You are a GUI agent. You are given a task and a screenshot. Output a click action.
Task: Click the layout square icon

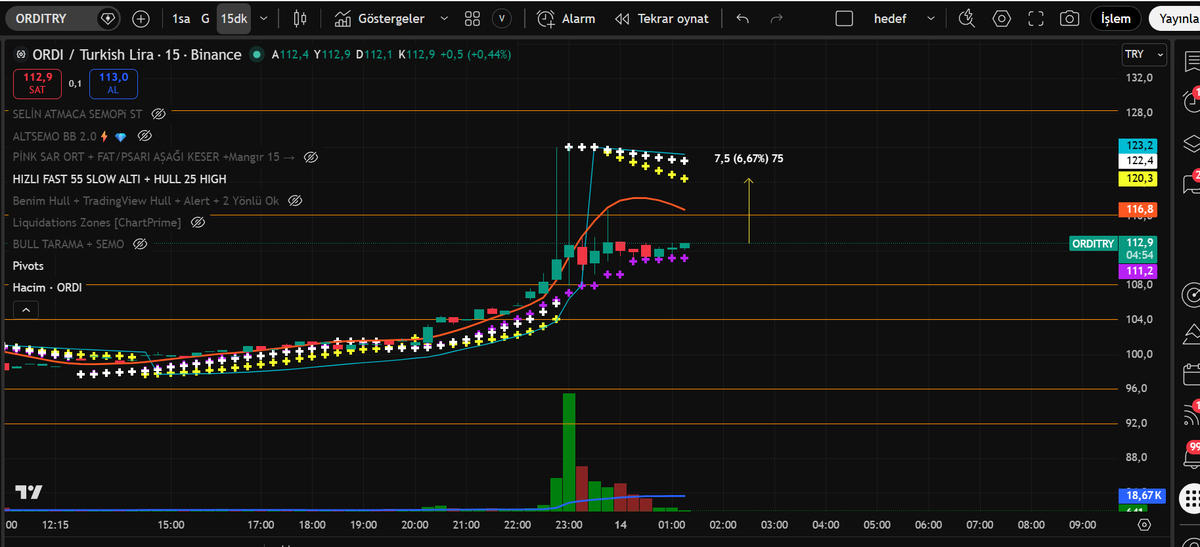(x=844, y=18)
